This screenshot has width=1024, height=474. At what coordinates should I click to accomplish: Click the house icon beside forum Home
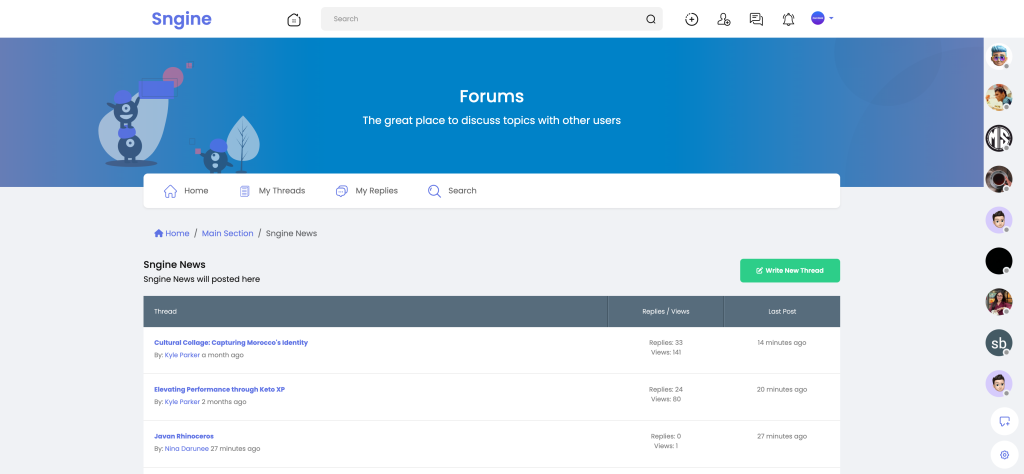click(x=170, y=191)
